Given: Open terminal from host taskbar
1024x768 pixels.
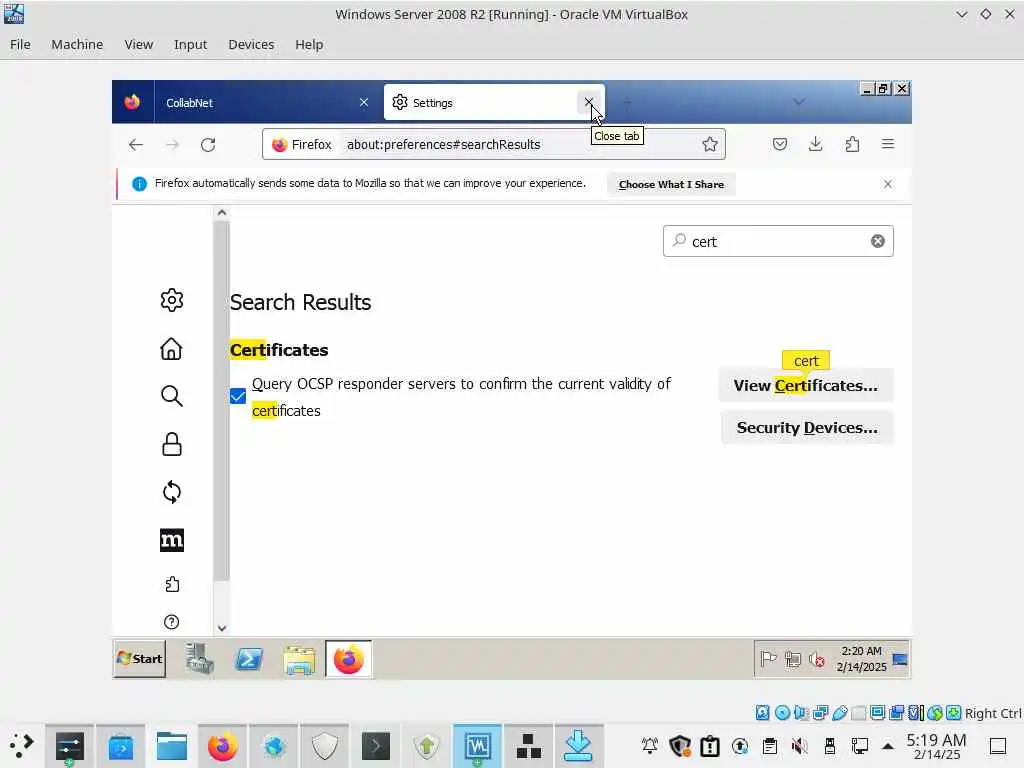Looking at the screenshot, I should click(376, 746).
